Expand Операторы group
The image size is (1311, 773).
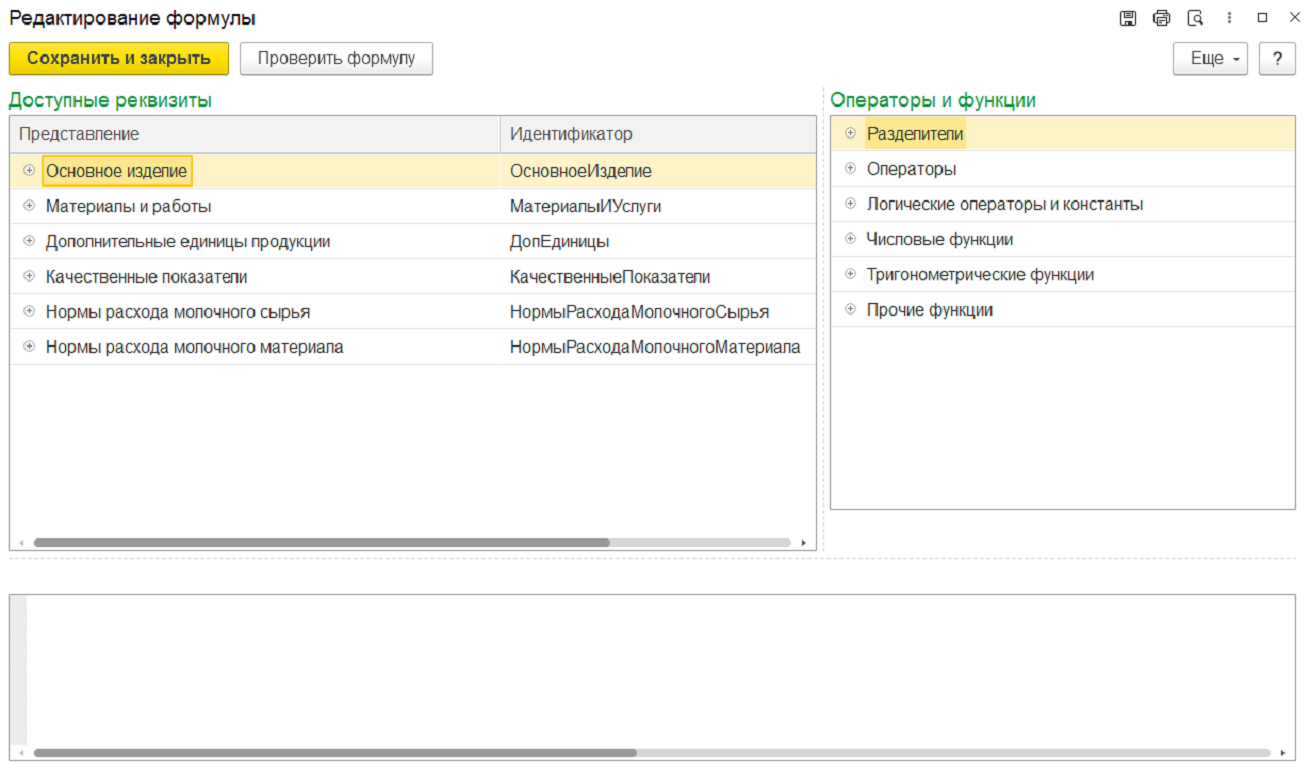[x=850, y=168]
